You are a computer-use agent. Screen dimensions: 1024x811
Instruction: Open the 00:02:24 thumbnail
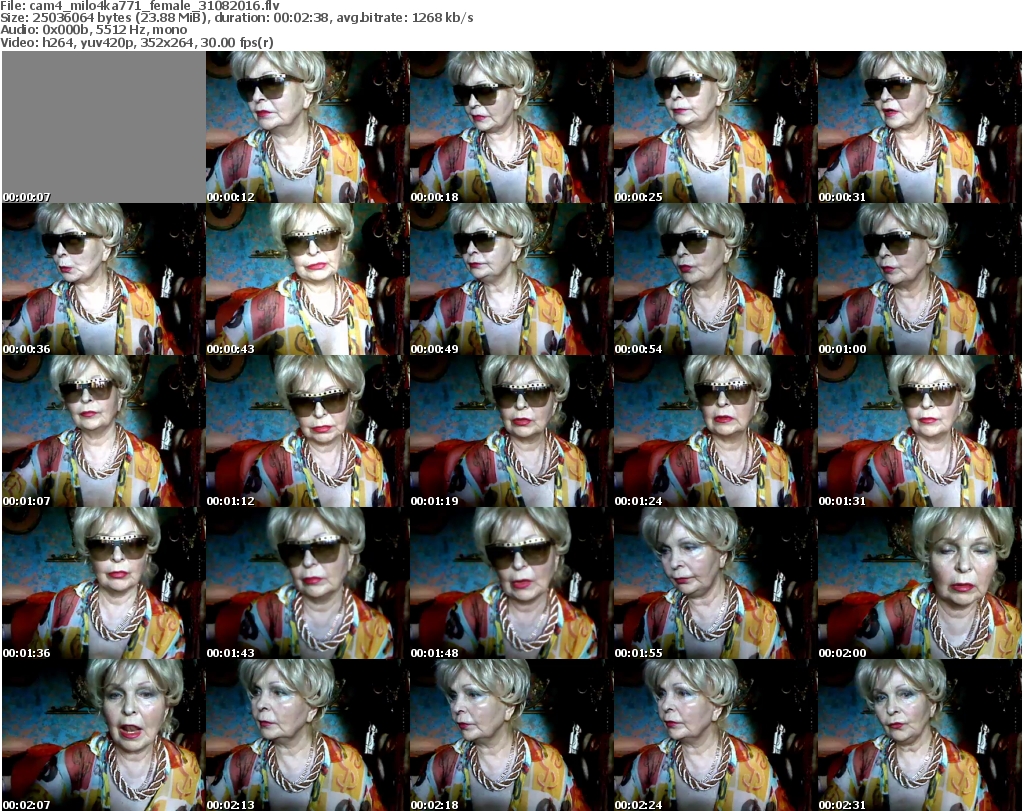click(x=715, y=735)
